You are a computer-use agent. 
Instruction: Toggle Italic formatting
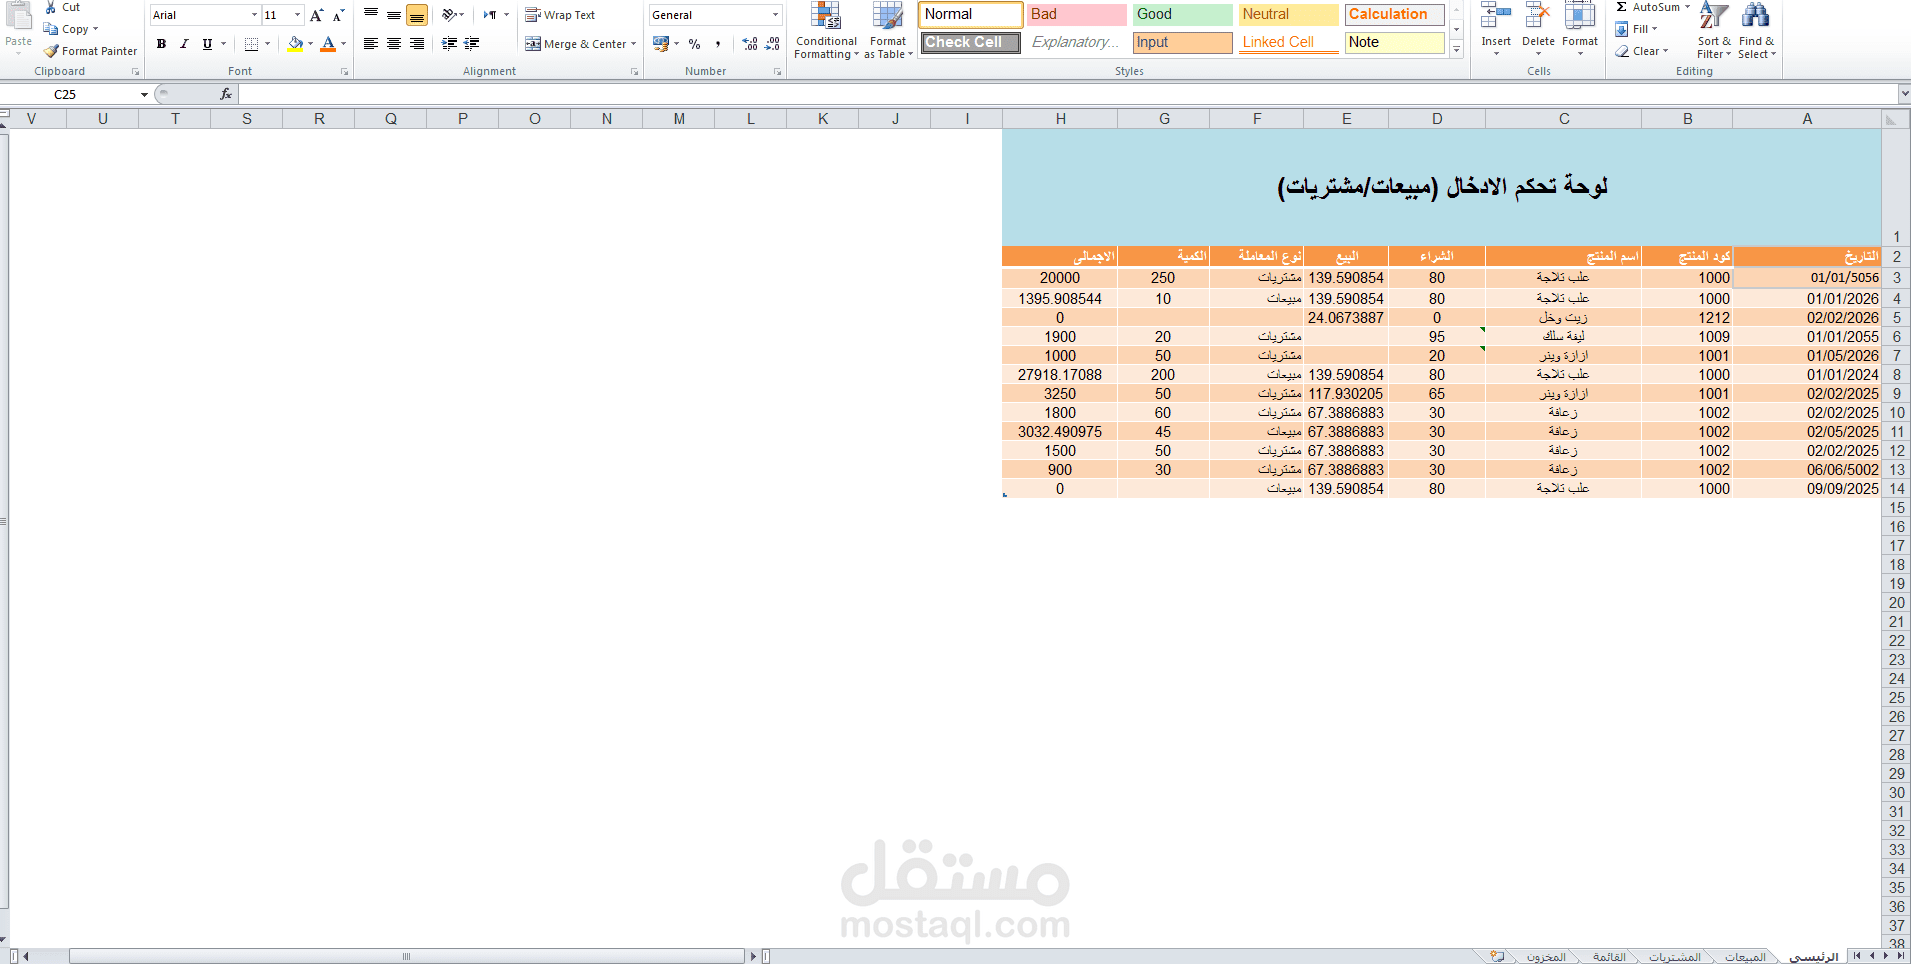pyautogui.click(x=184, y=44)
